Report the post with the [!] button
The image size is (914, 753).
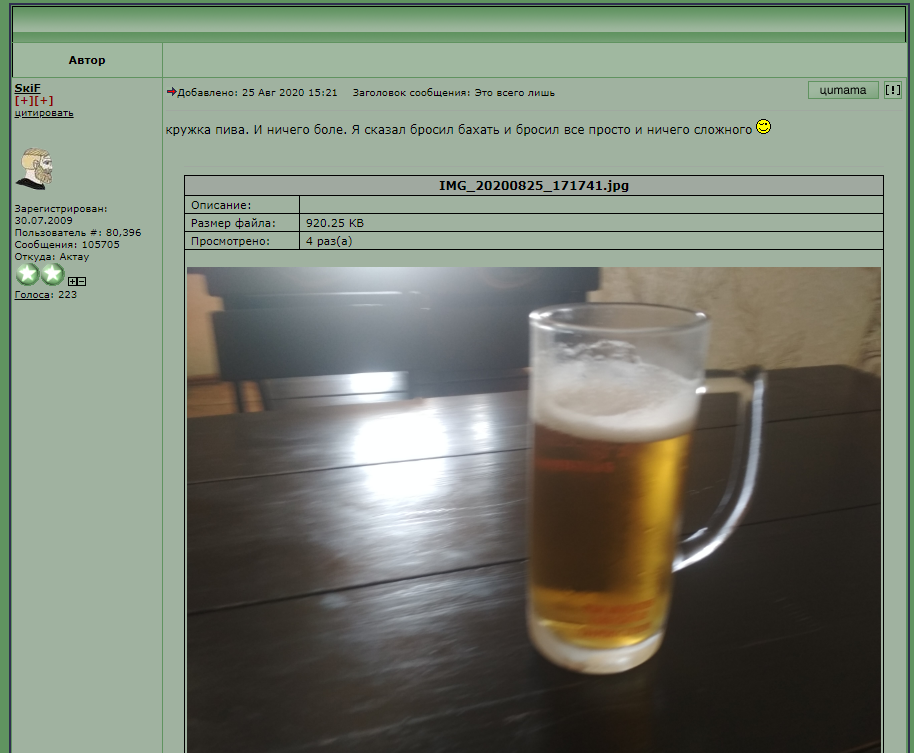892,90
